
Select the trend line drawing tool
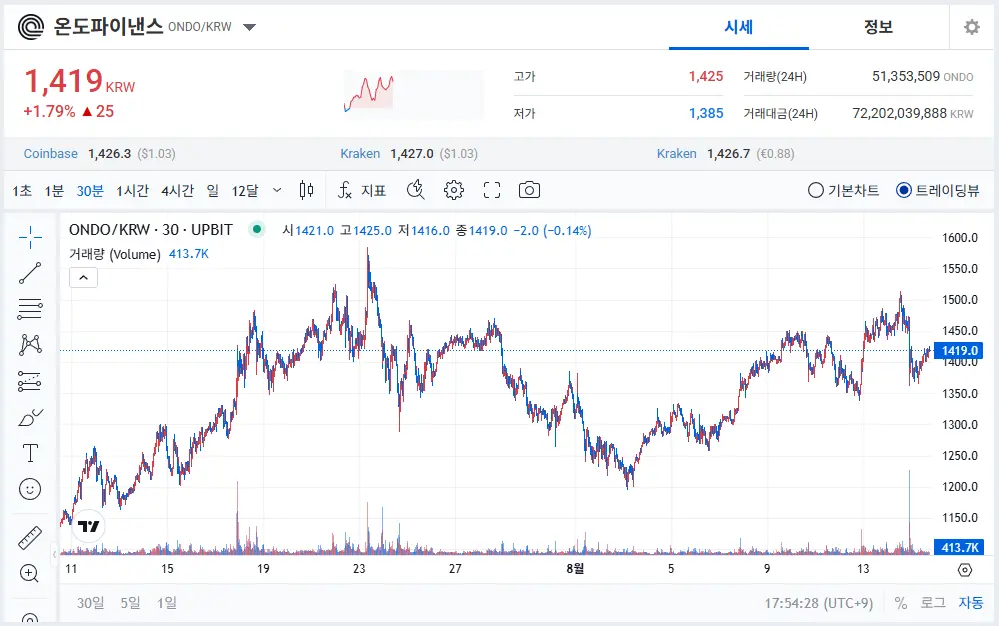click(30, 273)
